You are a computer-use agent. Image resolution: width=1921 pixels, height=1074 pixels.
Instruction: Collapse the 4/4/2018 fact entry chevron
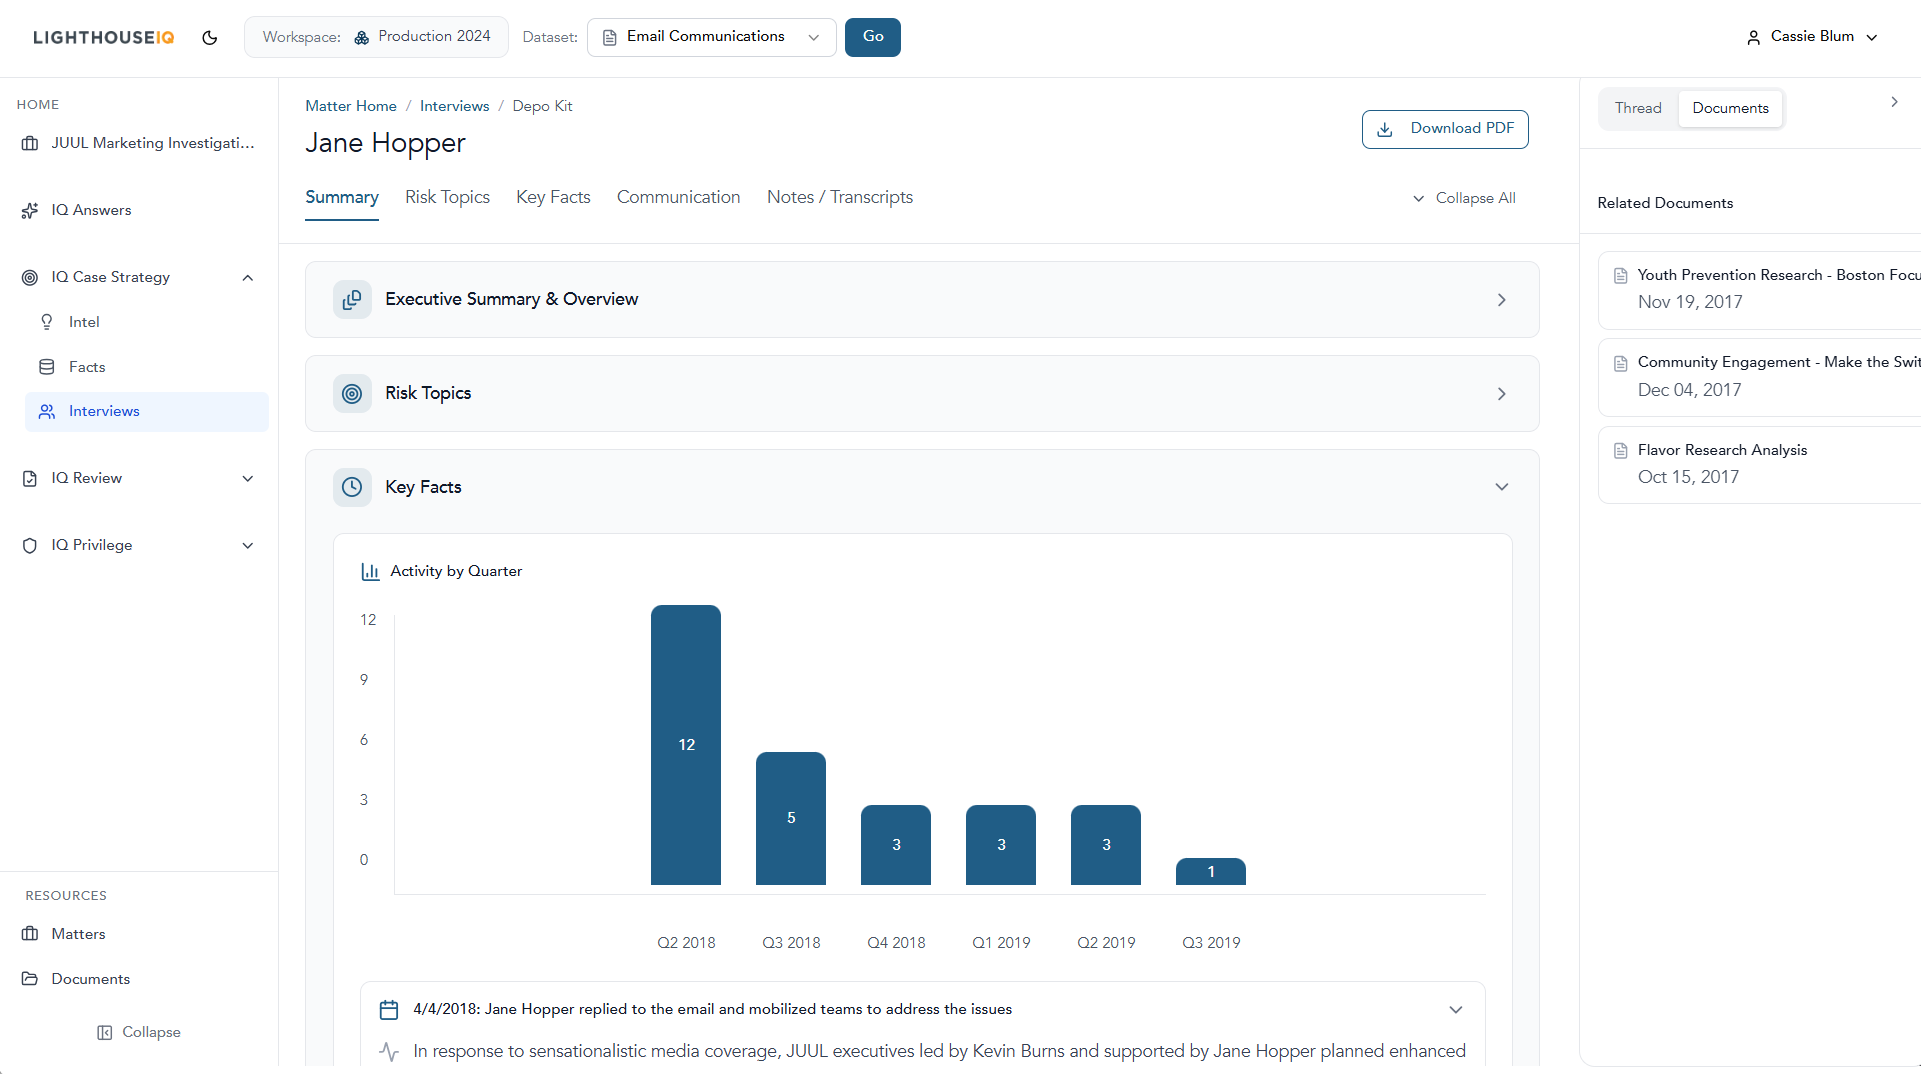(x=1456, y=1010)
